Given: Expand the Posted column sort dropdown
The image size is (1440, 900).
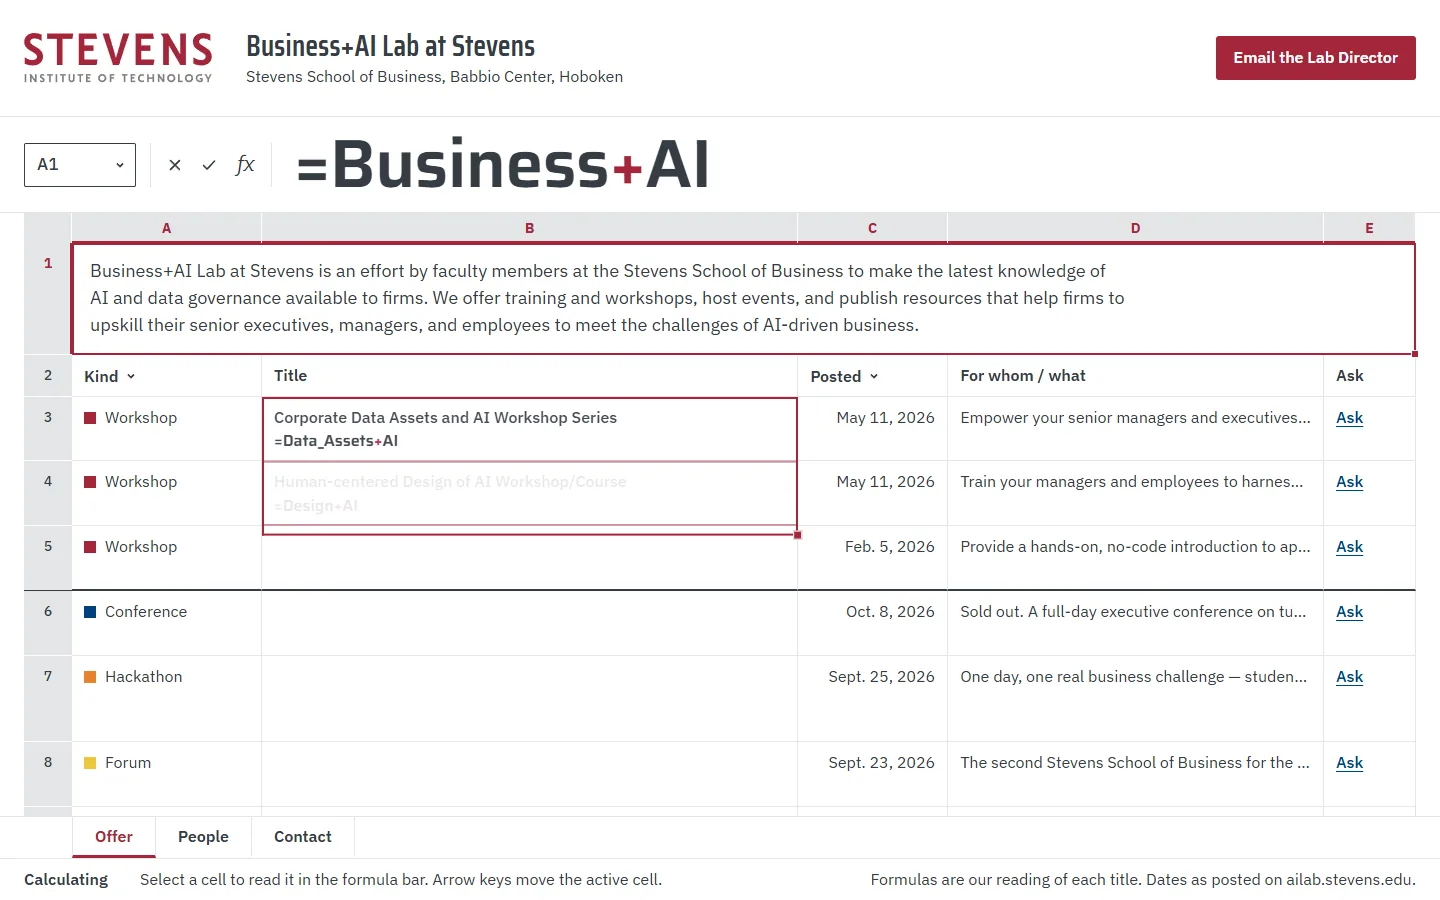Looking at the screenshot, I should 874,377.
